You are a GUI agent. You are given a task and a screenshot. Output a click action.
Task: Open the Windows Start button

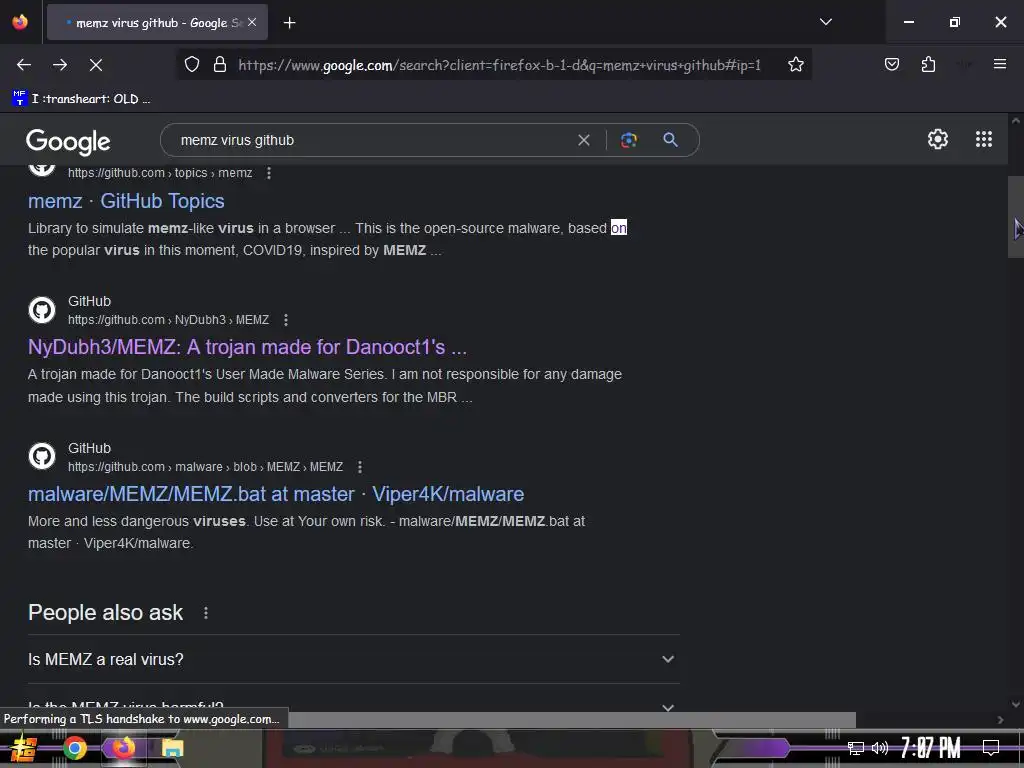click(25, 748)
